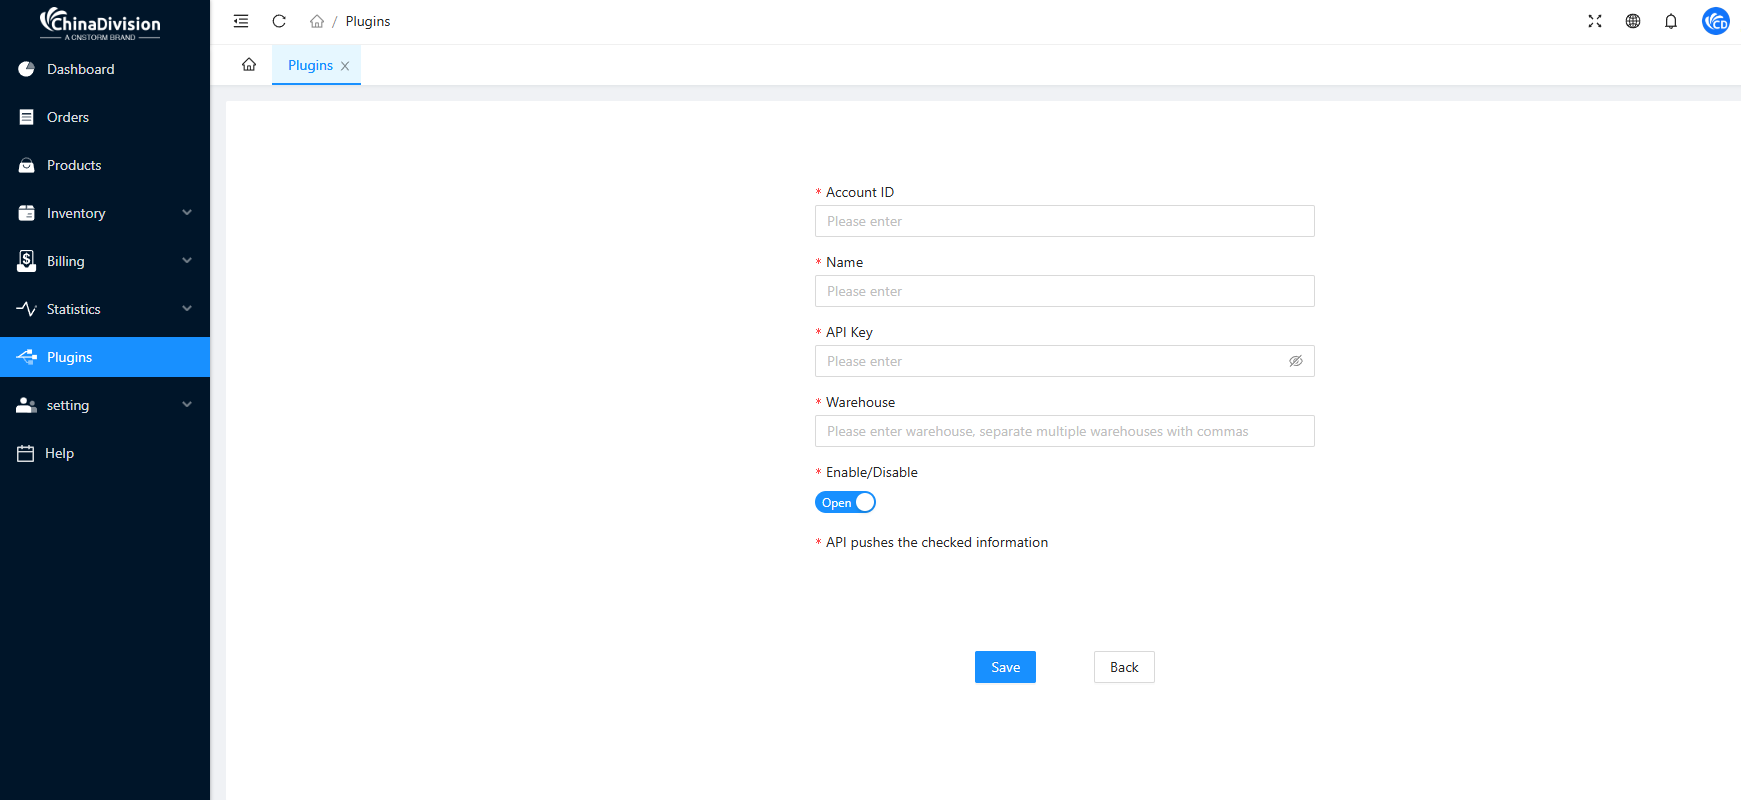This screenshot has width=1741, height=800.
Task: Go to Orders in sidebar
Action: [x=68, y=117]
